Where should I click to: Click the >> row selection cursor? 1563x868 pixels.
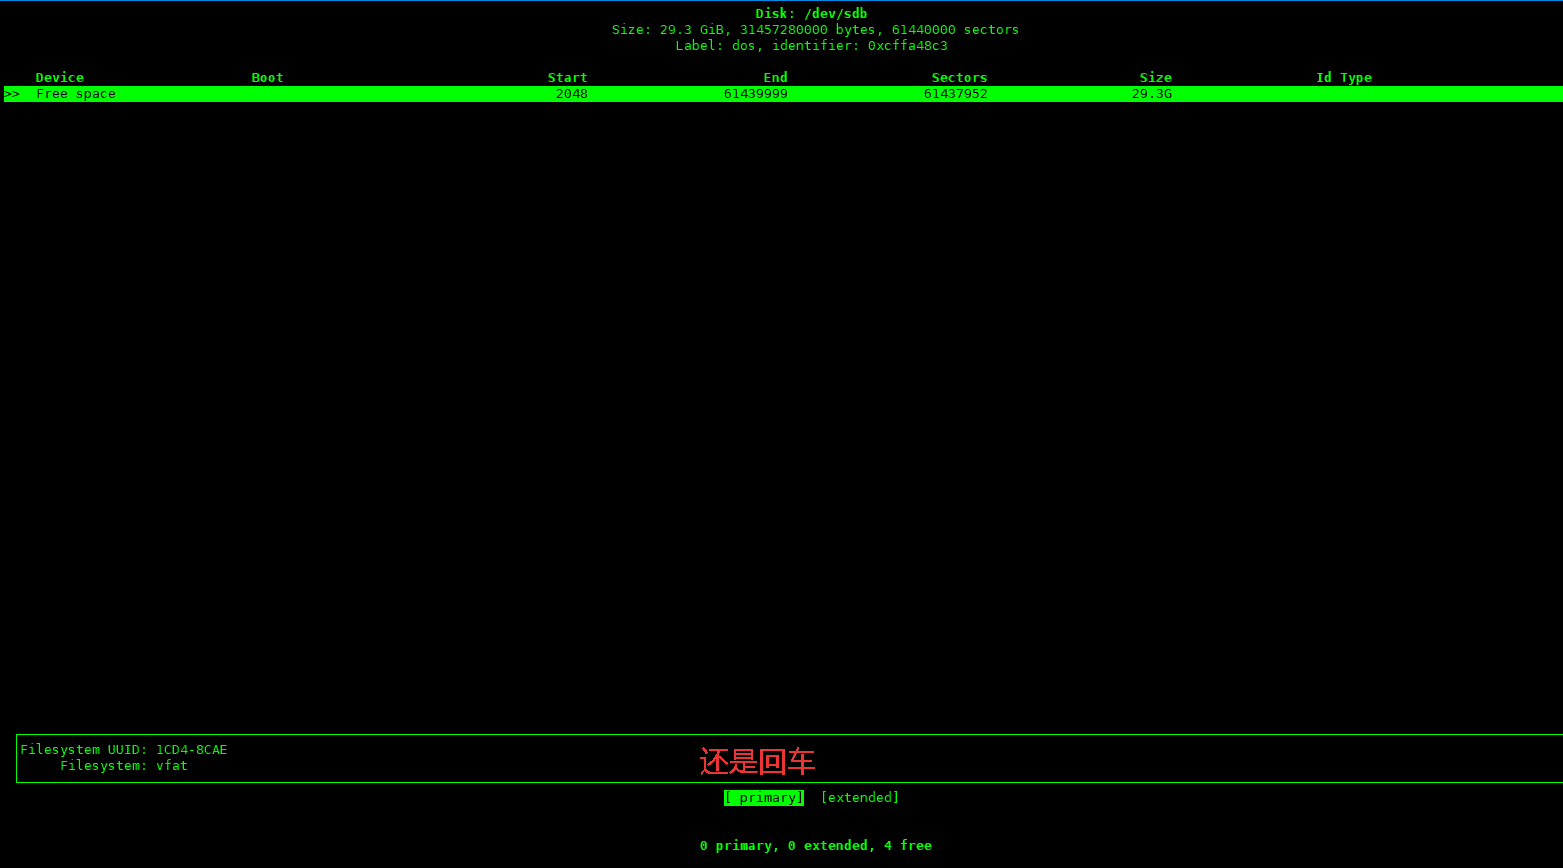click(12, 94)
